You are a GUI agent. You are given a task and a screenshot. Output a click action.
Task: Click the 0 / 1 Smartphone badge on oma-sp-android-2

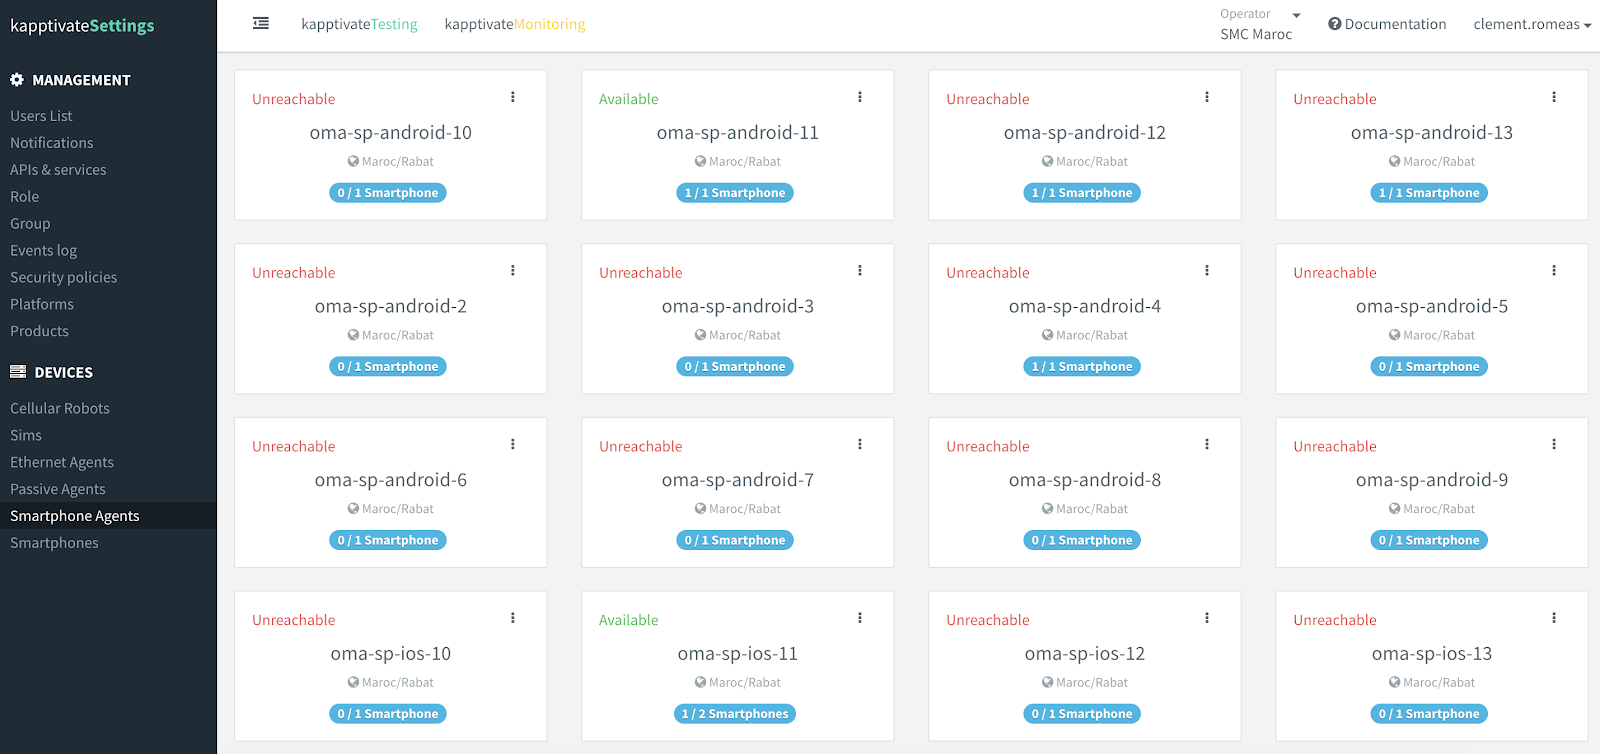(388, 367)
